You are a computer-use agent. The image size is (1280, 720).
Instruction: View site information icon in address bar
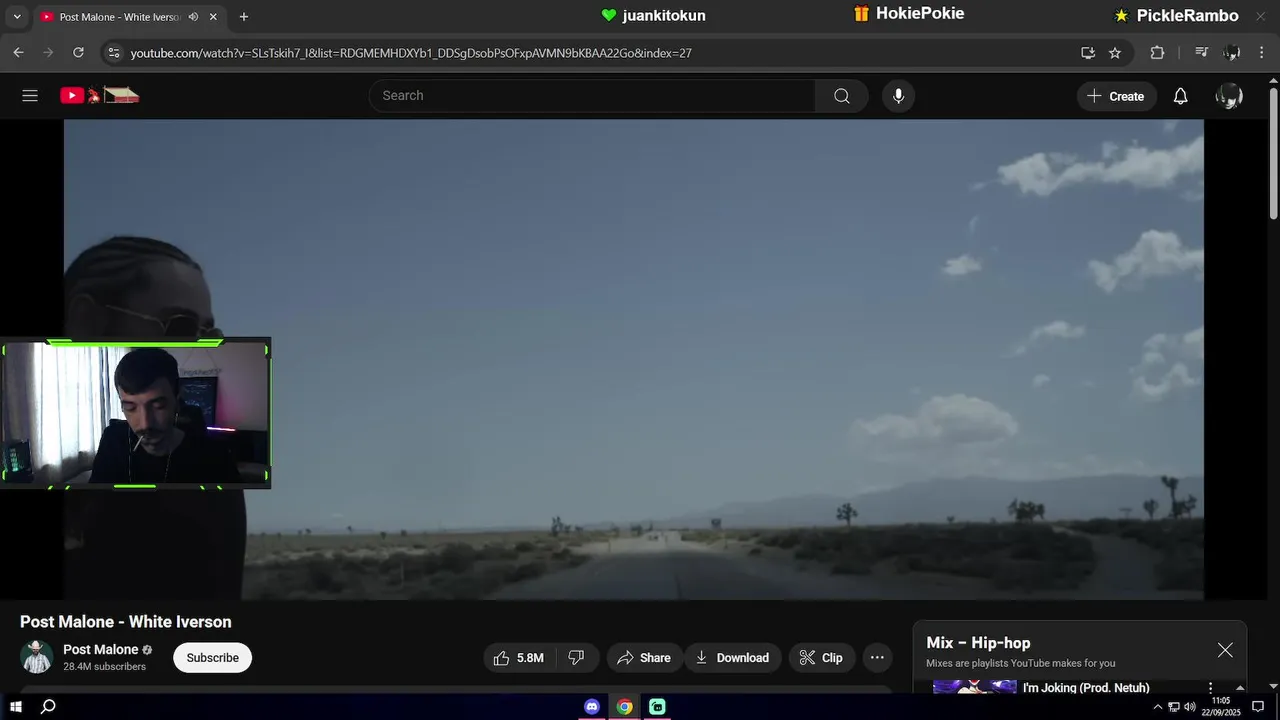pyautogui.click(x=113, y=53)
